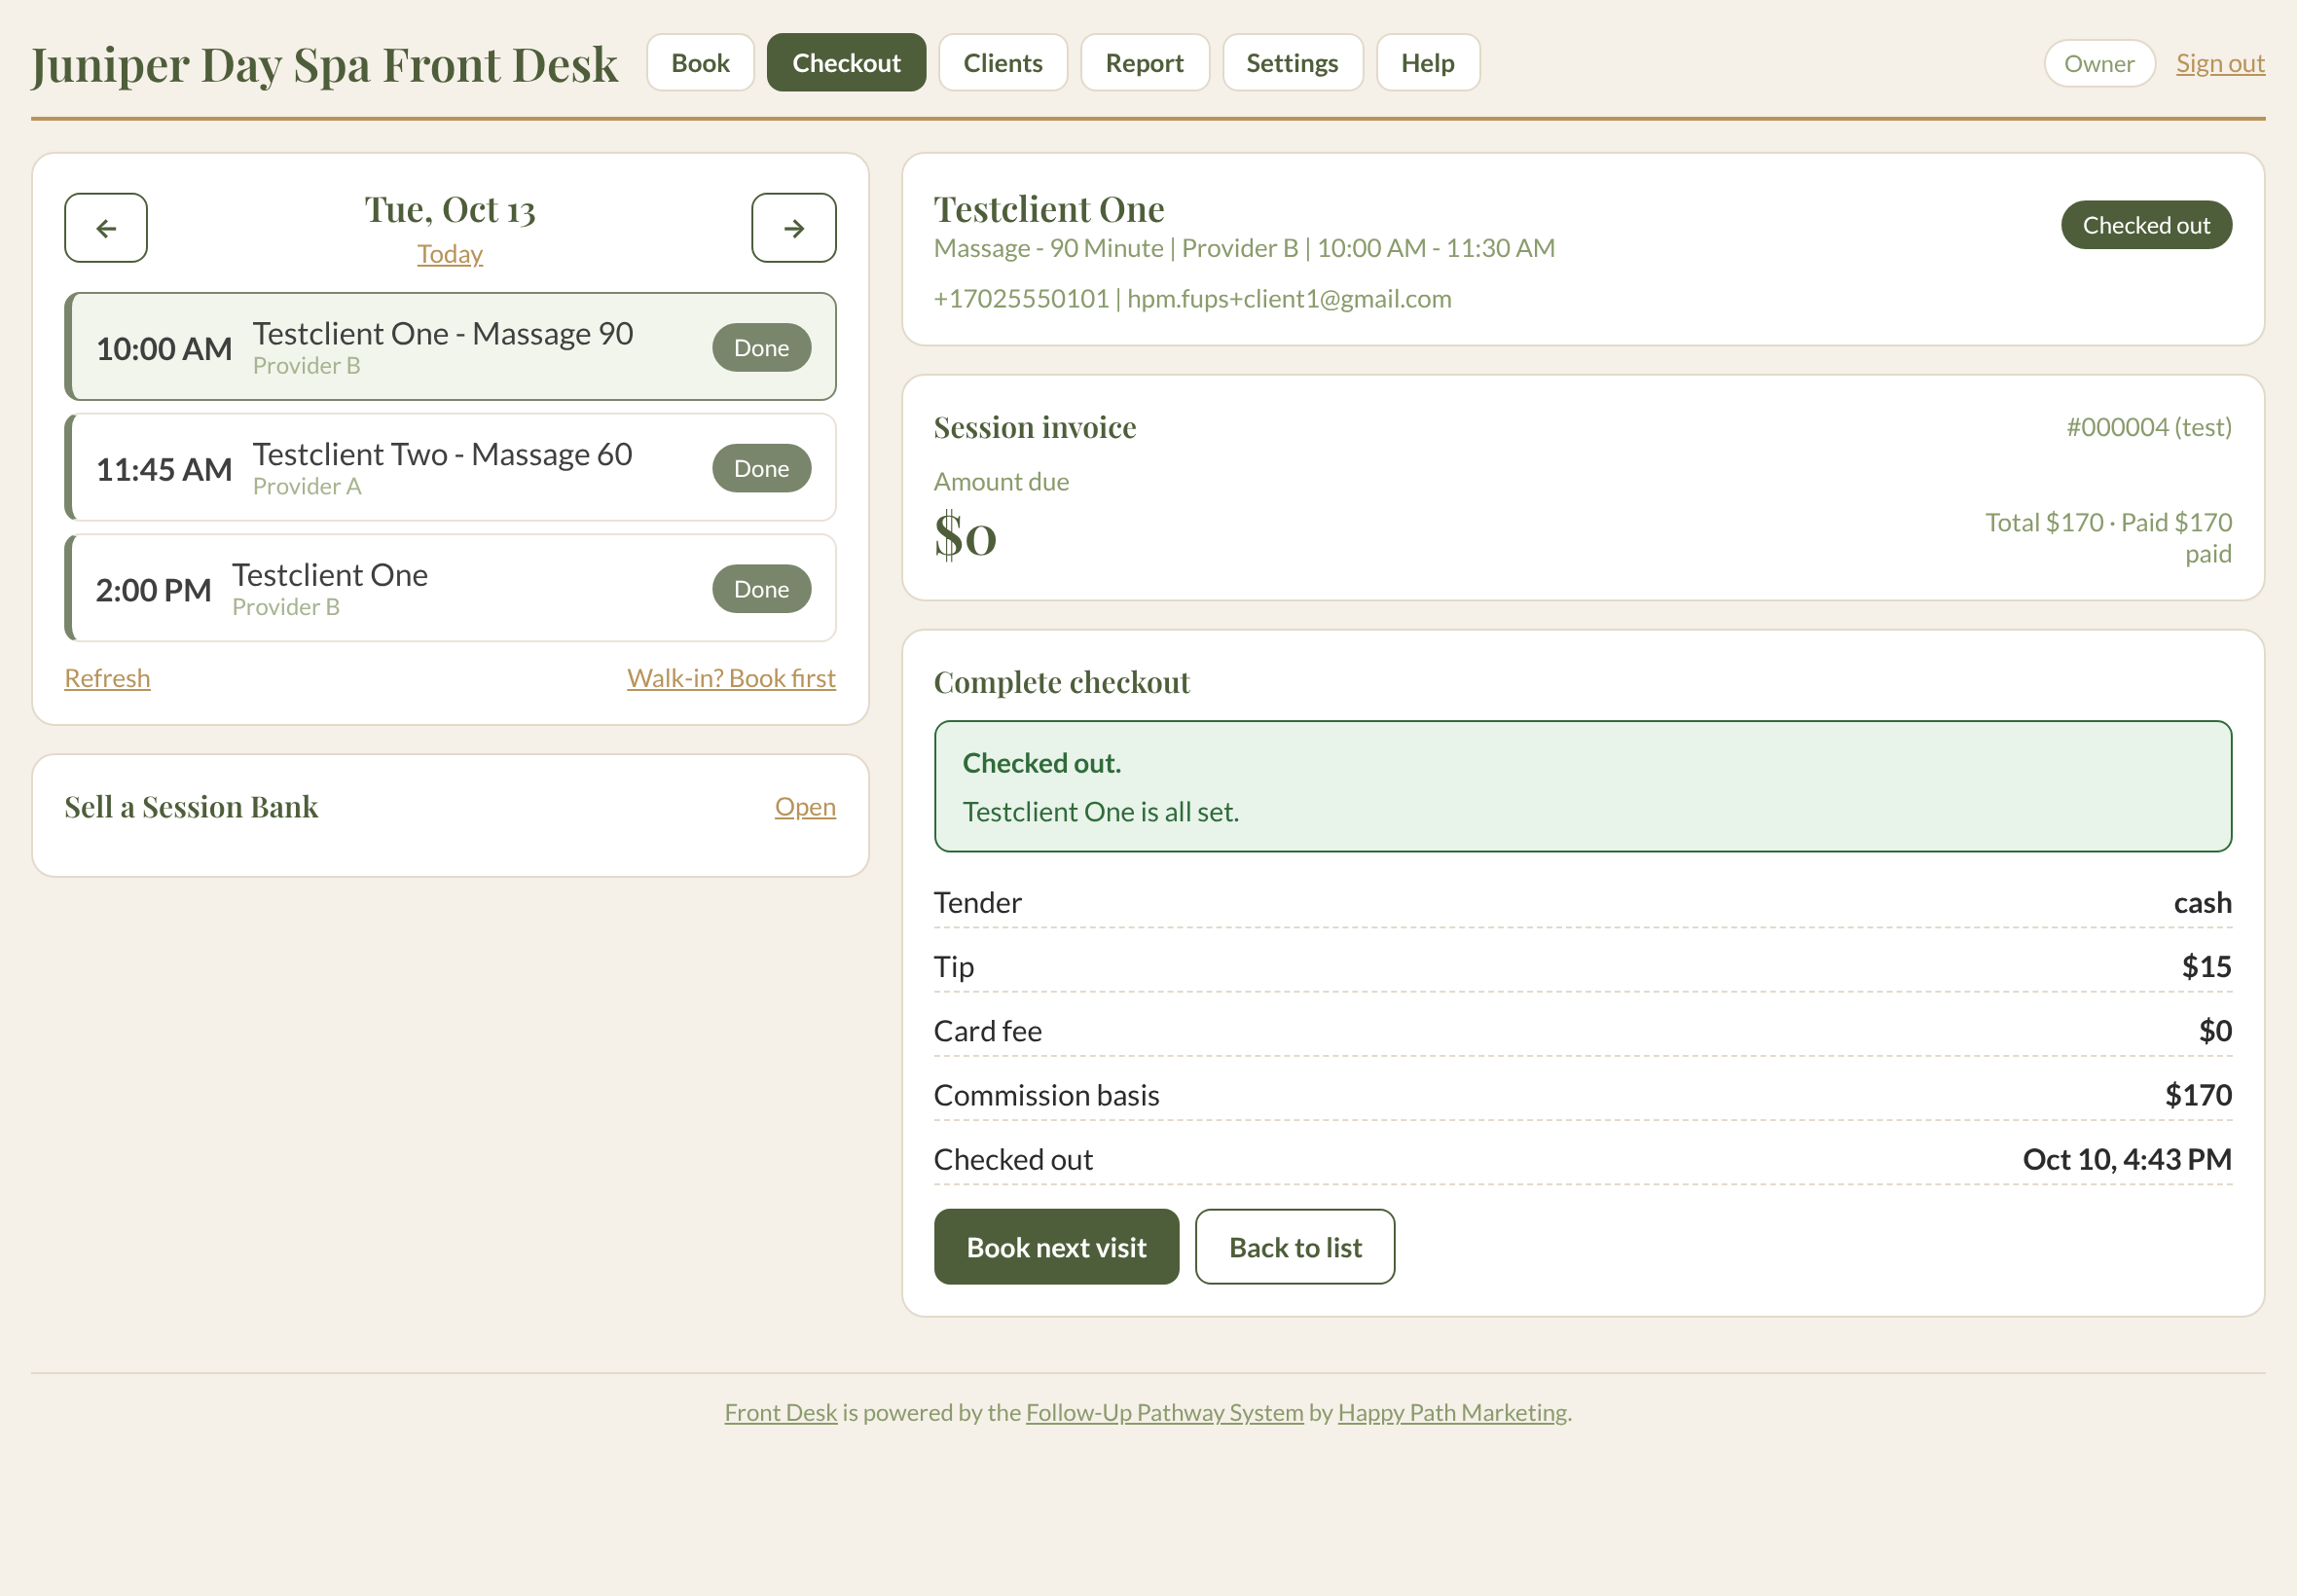Open the Settings tab

coord(1292,63)
